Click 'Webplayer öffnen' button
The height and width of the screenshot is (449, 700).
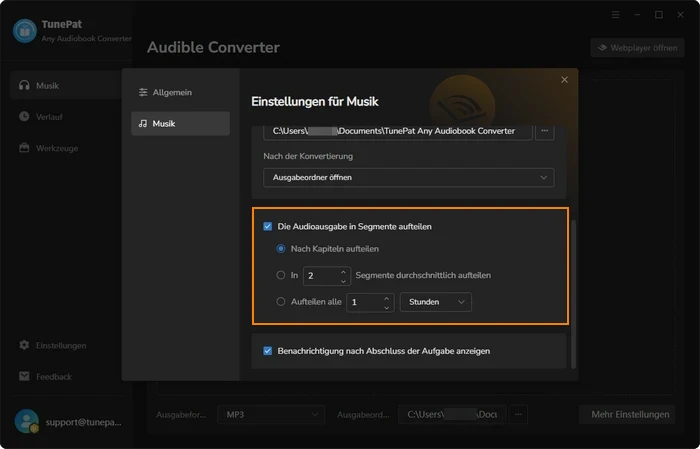click(637, 48)
